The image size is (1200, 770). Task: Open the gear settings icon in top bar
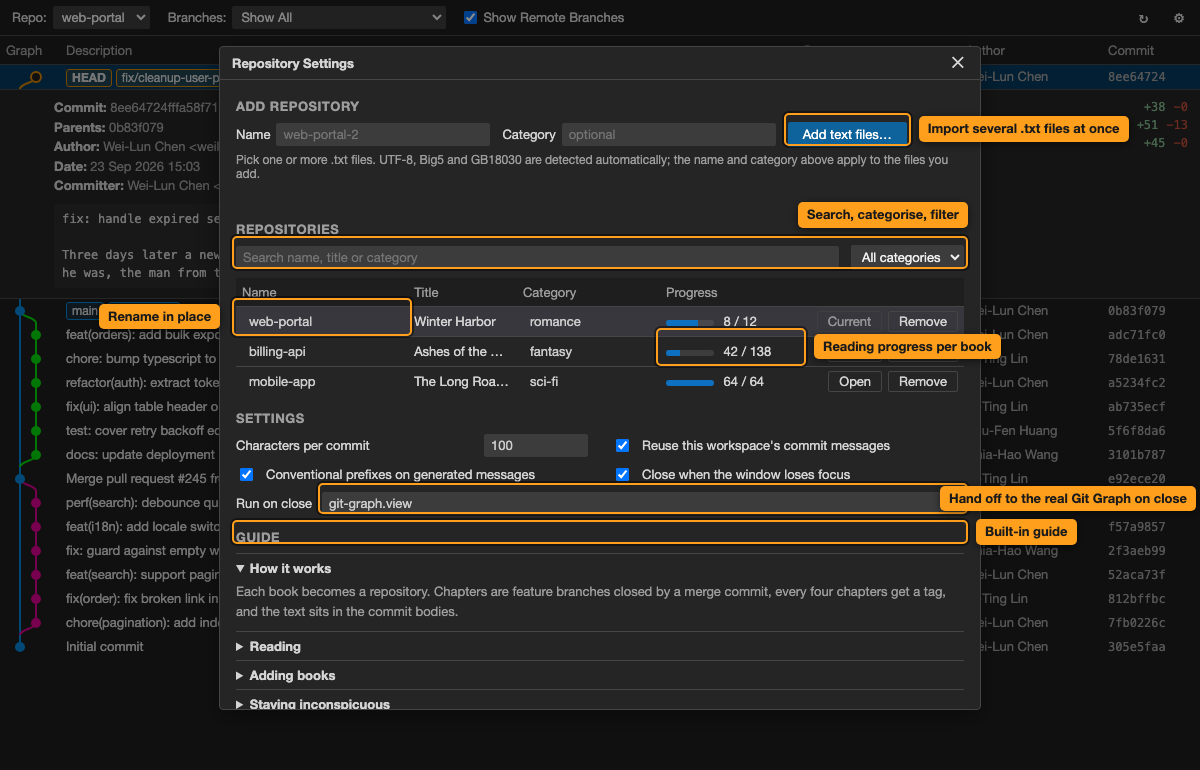(x=1179, y=18)
